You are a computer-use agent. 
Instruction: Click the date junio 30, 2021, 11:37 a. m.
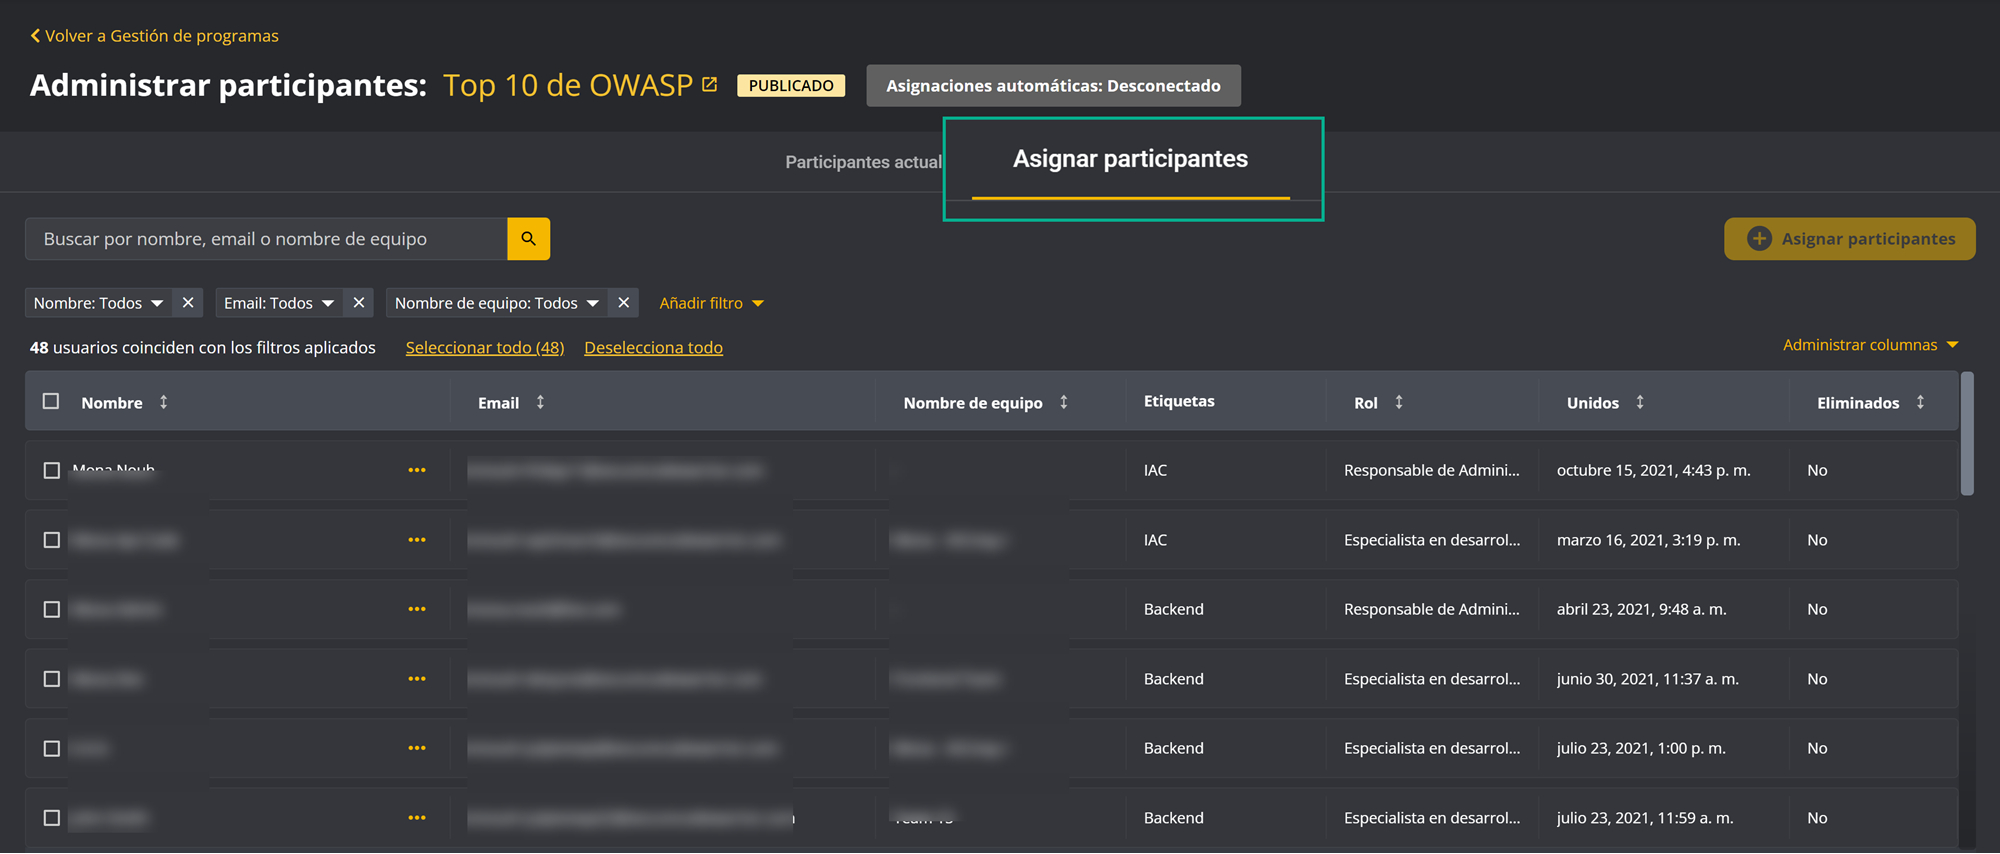point(1648,679)
